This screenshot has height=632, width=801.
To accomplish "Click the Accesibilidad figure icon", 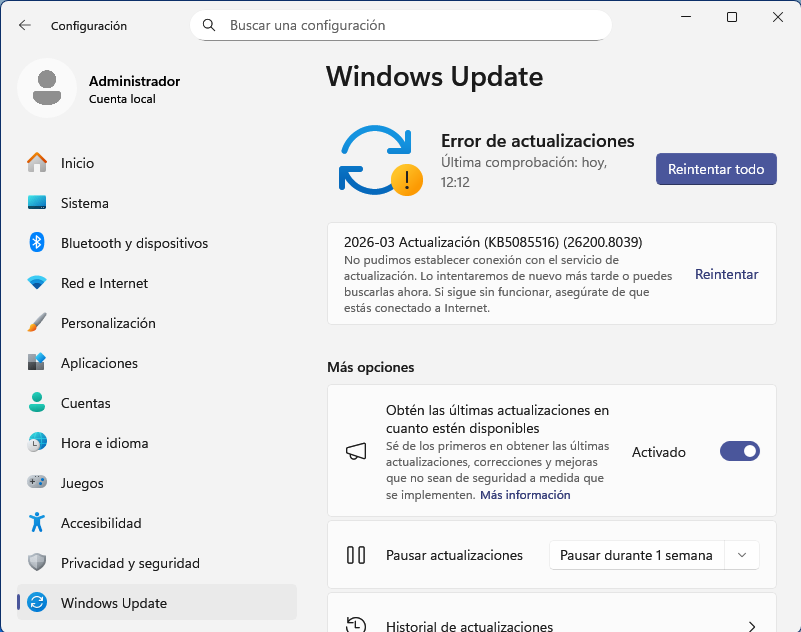I will coord(37,523).
